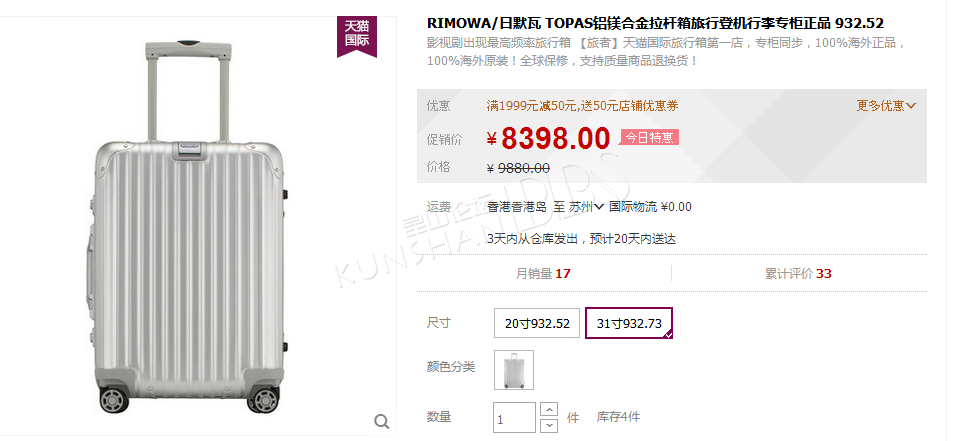Click the 月销量 17 tab
The width and height of the screenshot is (962, 441).
[x=544, y=274]
